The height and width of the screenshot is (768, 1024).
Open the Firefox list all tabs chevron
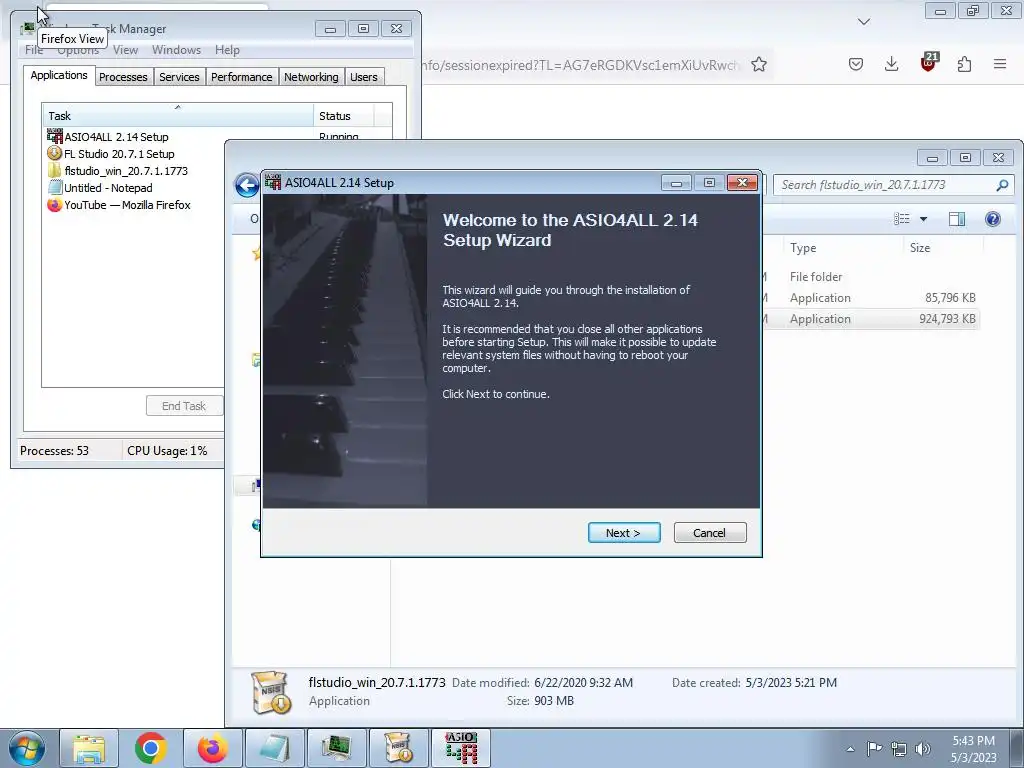point(864,22)
